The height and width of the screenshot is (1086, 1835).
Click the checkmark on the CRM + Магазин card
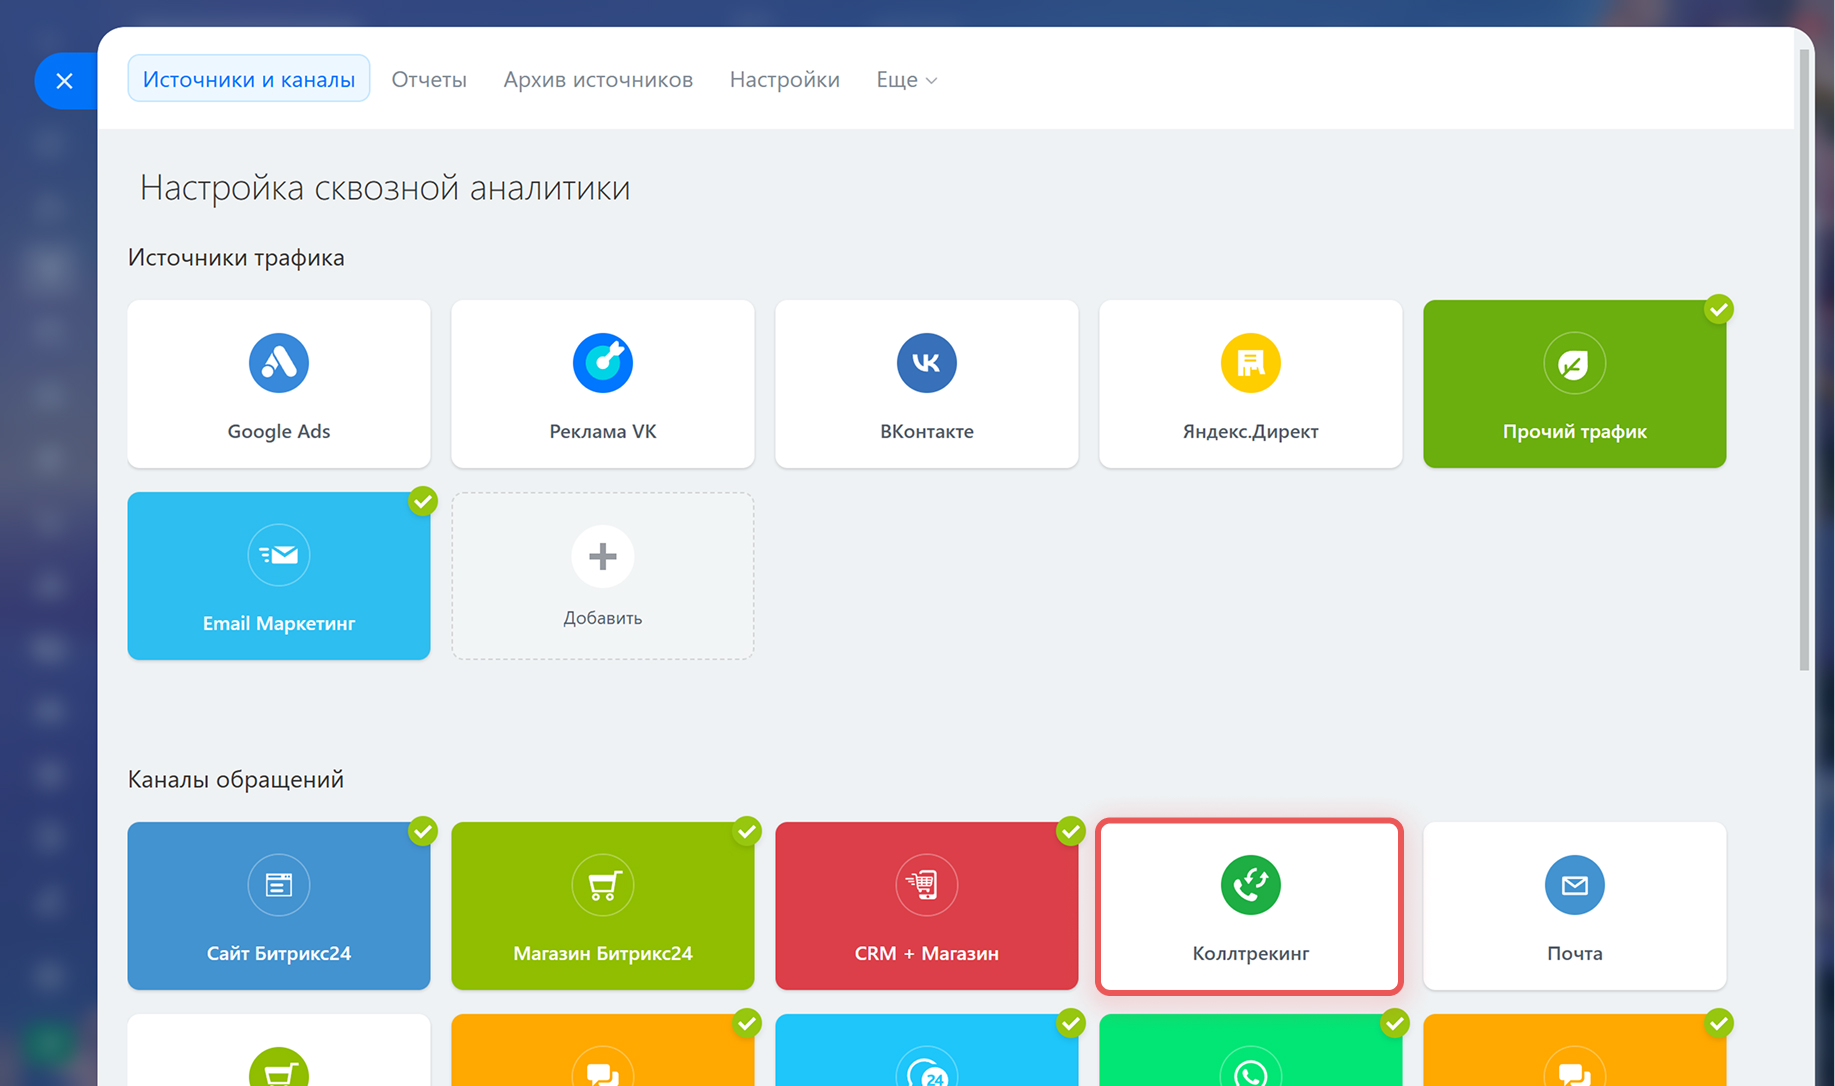(1071, 831)
